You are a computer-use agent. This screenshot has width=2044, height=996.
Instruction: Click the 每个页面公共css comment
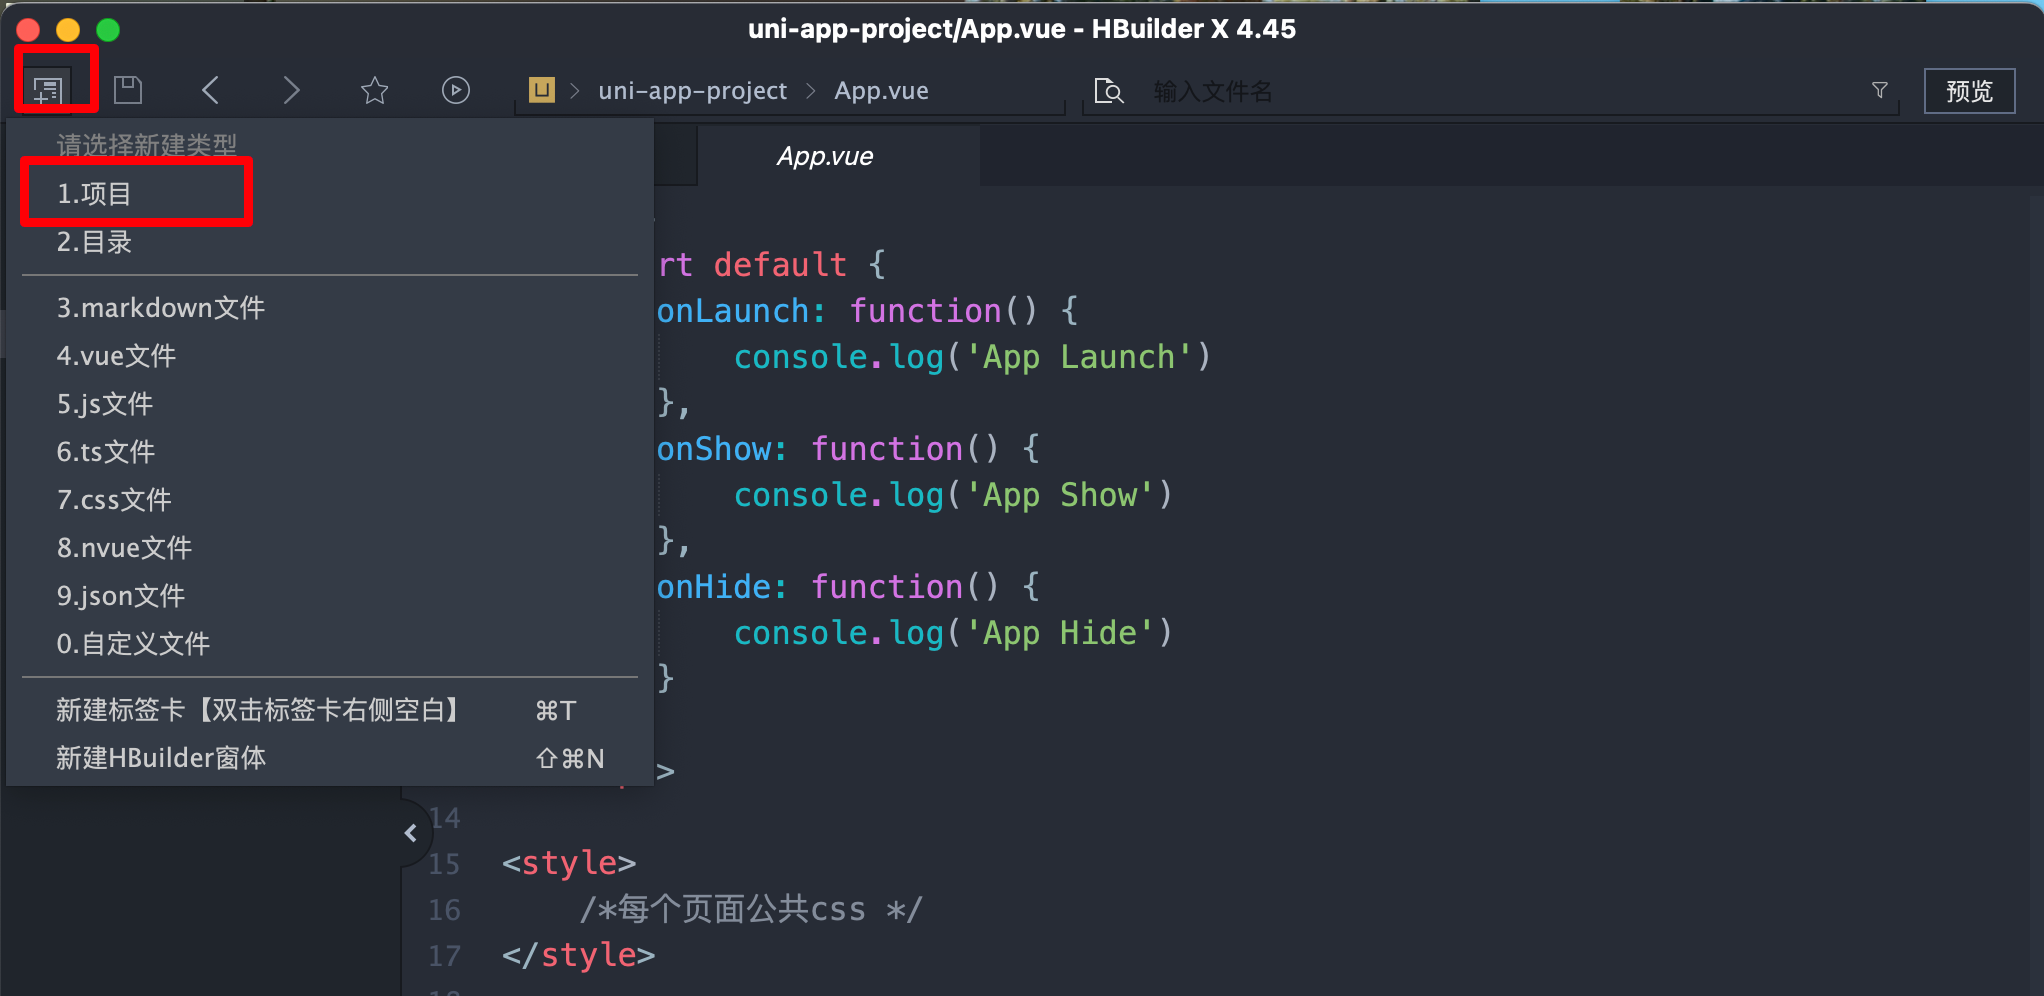(751, 909)
